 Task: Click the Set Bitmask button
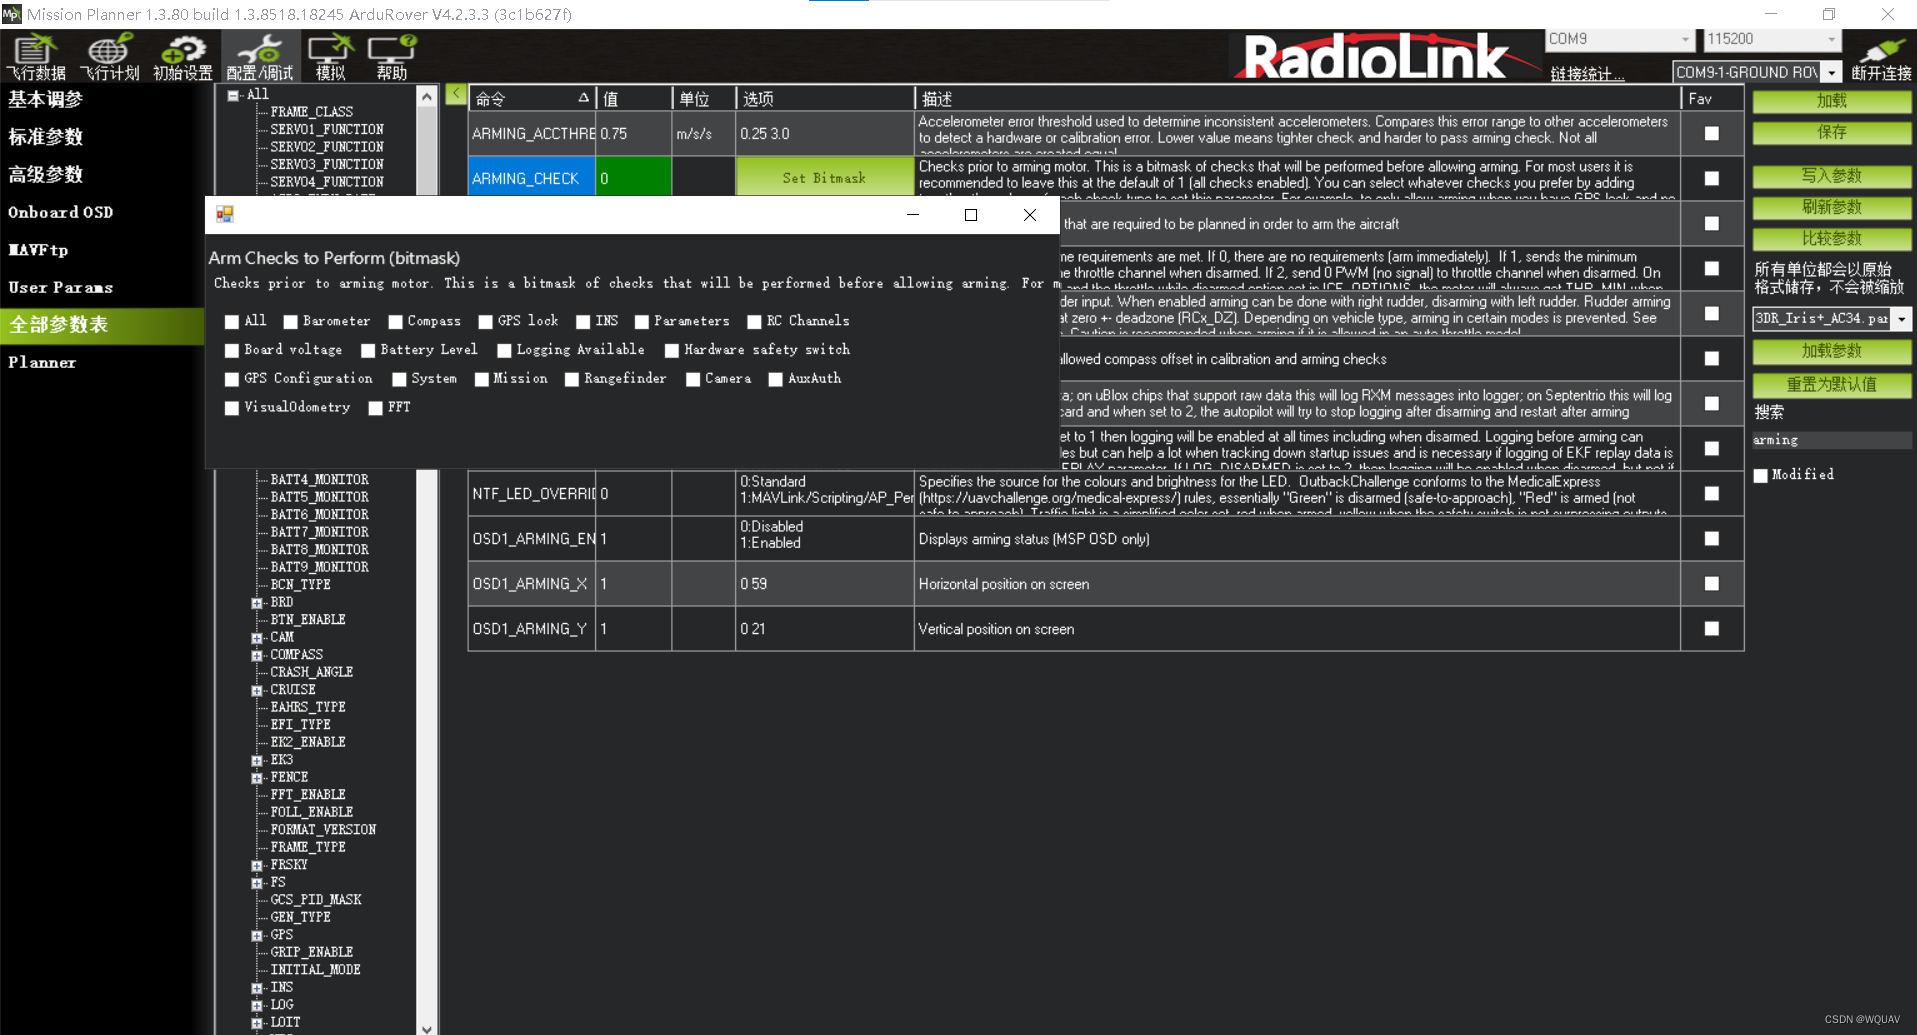click(x=824, y=178)
